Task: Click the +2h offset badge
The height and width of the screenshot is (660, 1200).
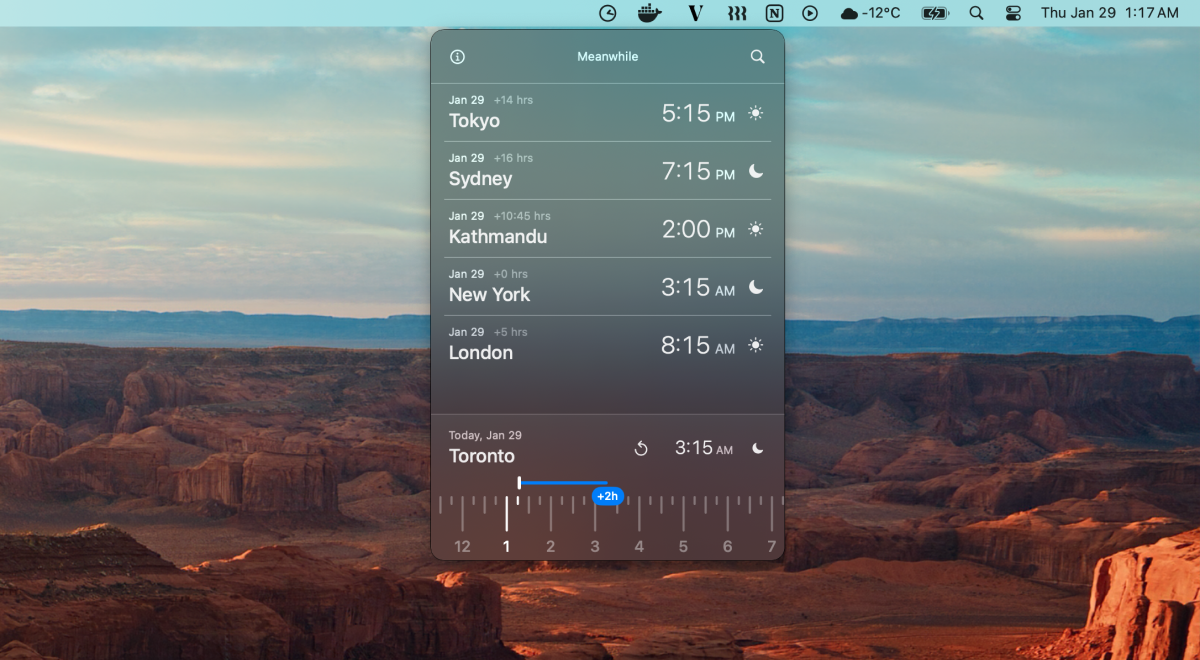Action: click(x=608, y=496)
